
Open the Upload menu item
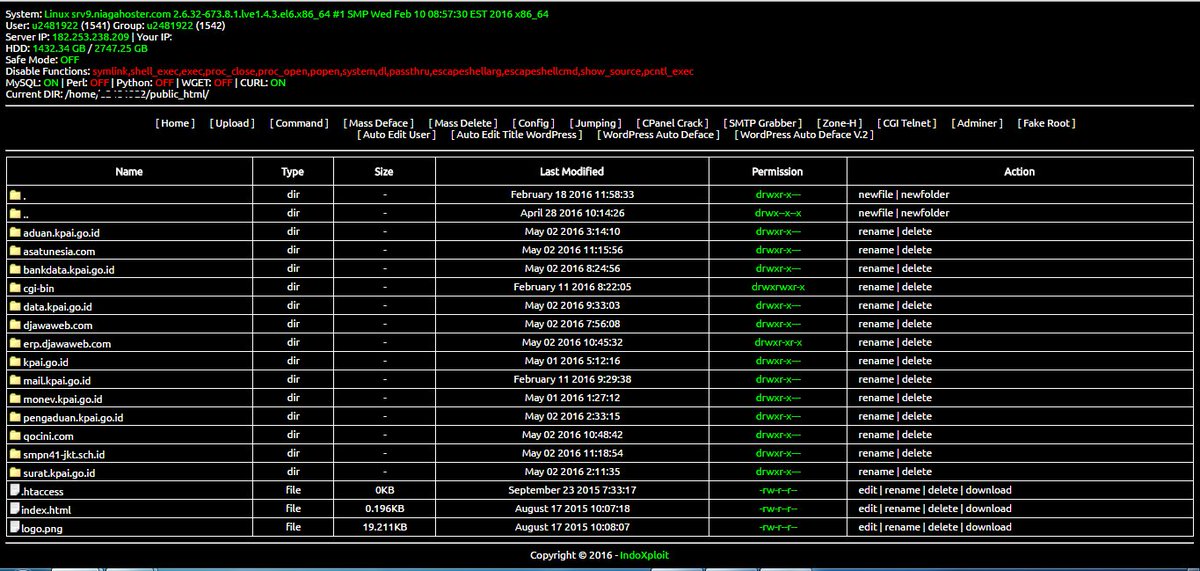(233, 123)
